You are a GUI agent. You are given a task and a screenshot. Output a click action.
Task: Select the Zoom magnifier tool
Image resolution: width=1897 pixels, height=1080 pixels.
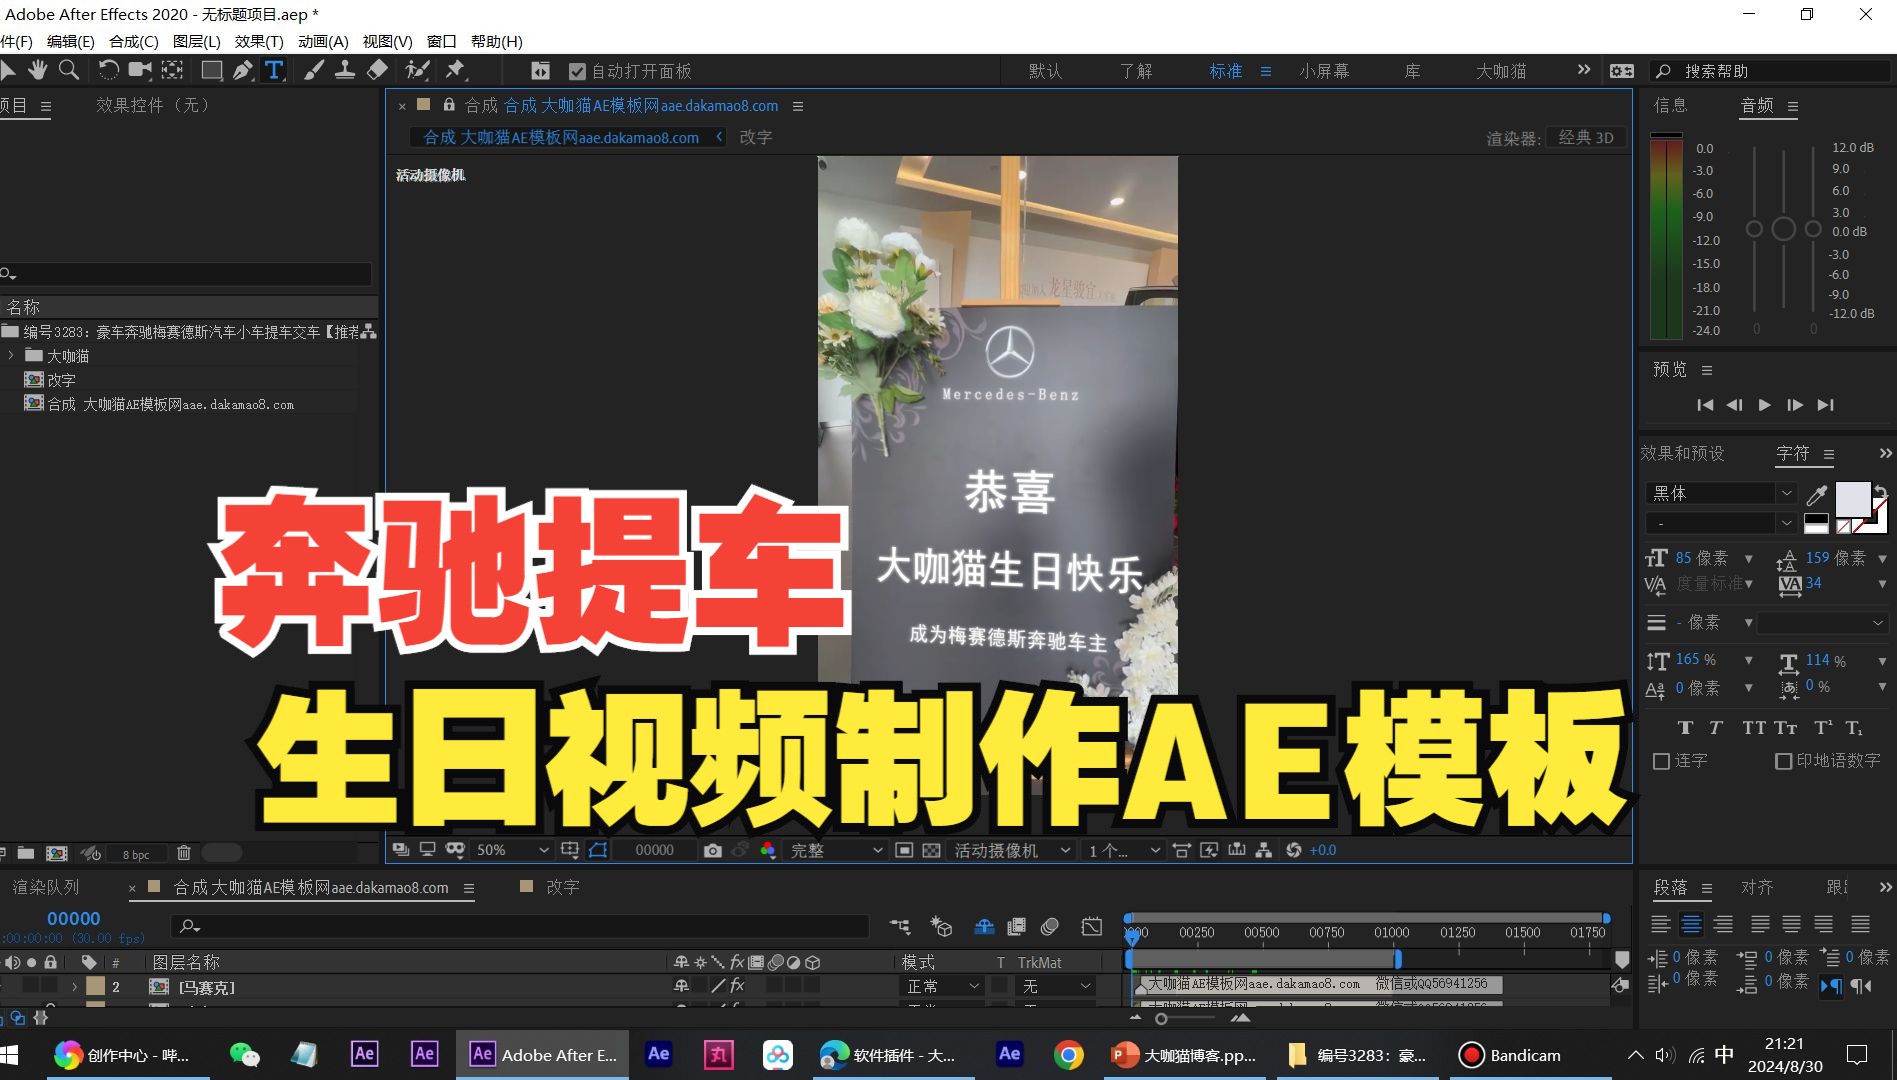69,70
